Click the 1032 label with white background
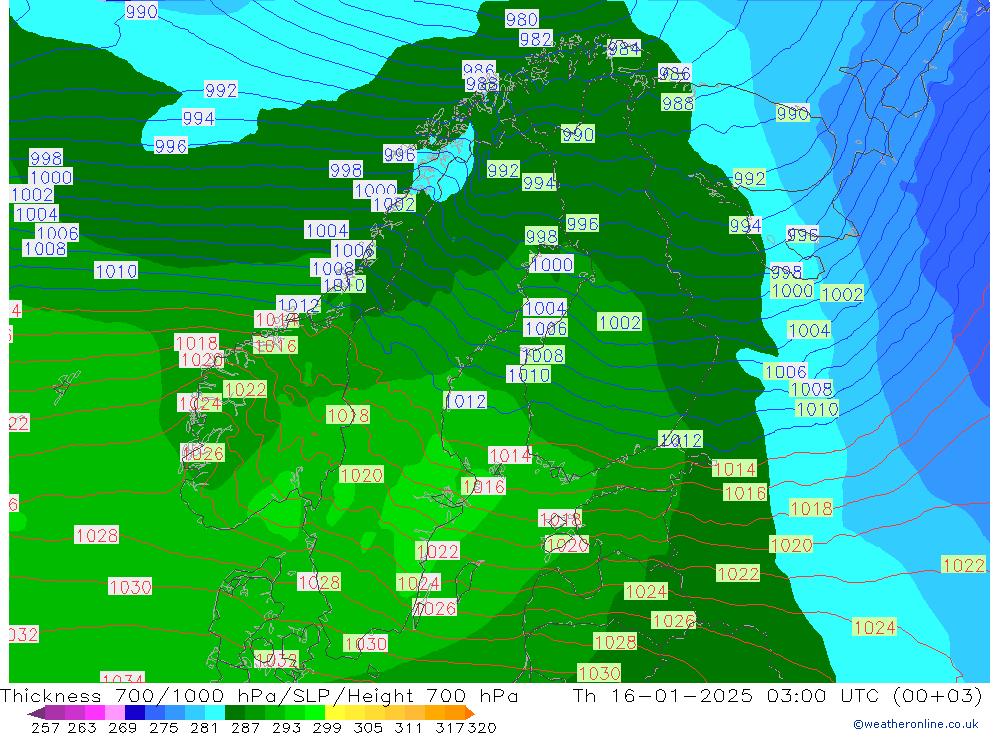This screenshot has width=1000, height=733. point(22,634)
